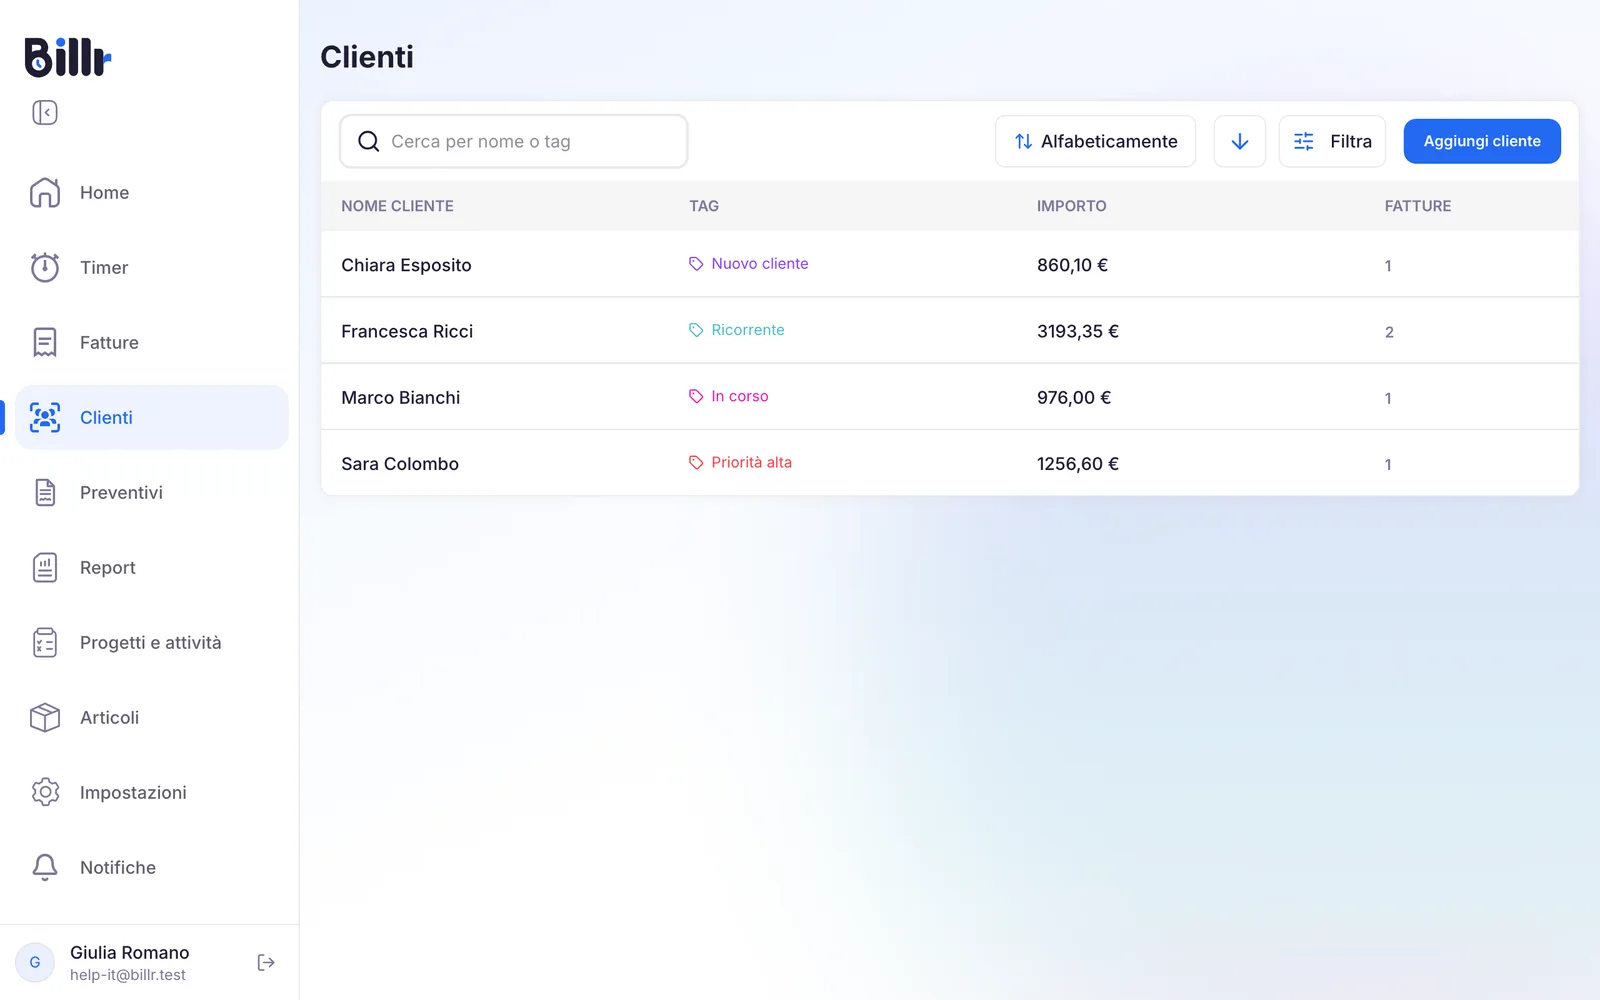Open the Timer page
The height and width of the screenshot is (1000, 1600).
[152, 267]
